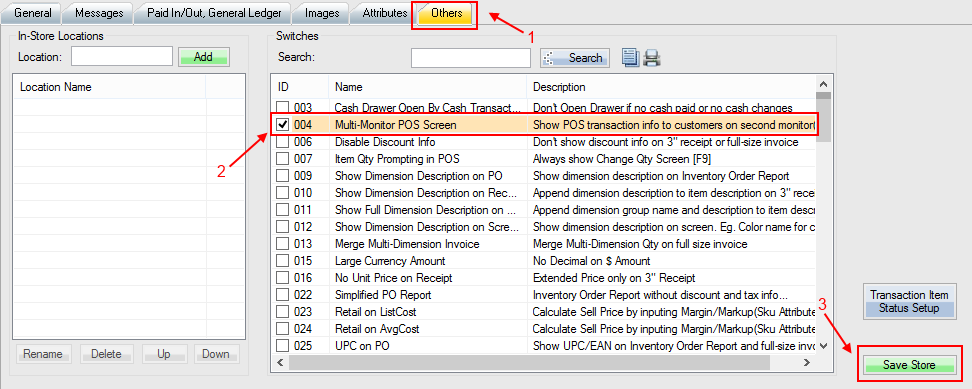Image resolution: width=972 pixels, height=389 pixels.
Task: Enable switch 023 Retail on ListCost
Action: pyautogui.click(x=283, y=312)
